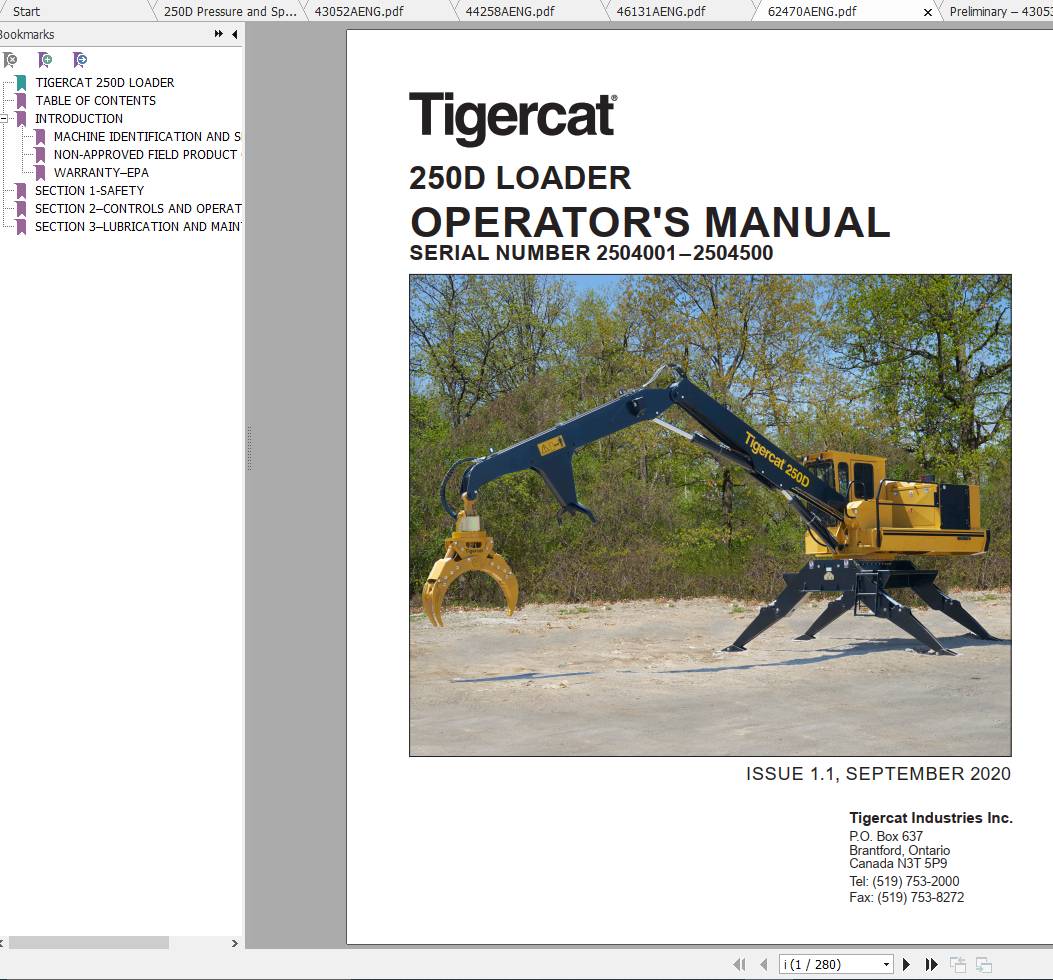Collapse the INTRODUCTION bookmark branch

point(8,118)
